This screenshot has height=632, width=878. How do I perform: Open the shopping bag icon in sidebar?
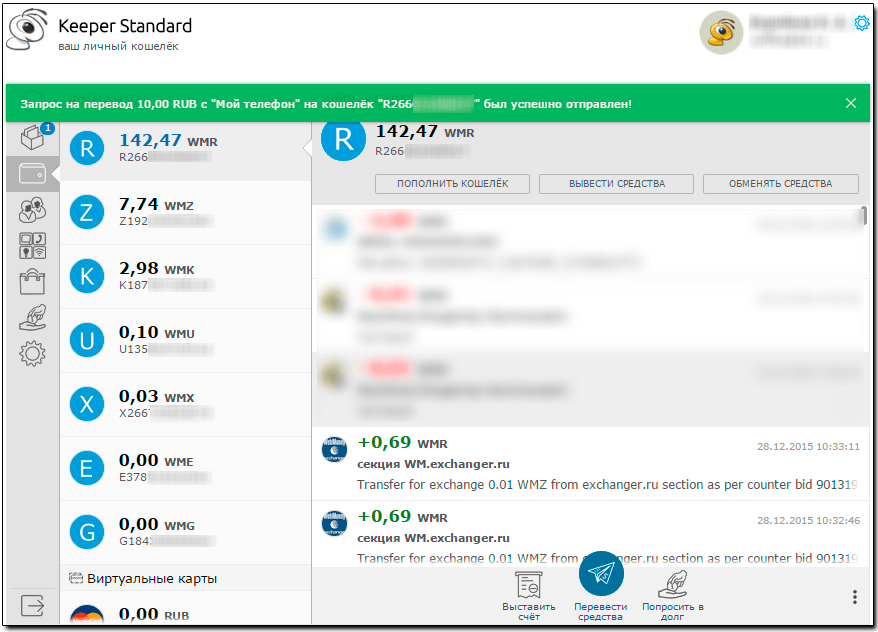(x=32, y=281)
